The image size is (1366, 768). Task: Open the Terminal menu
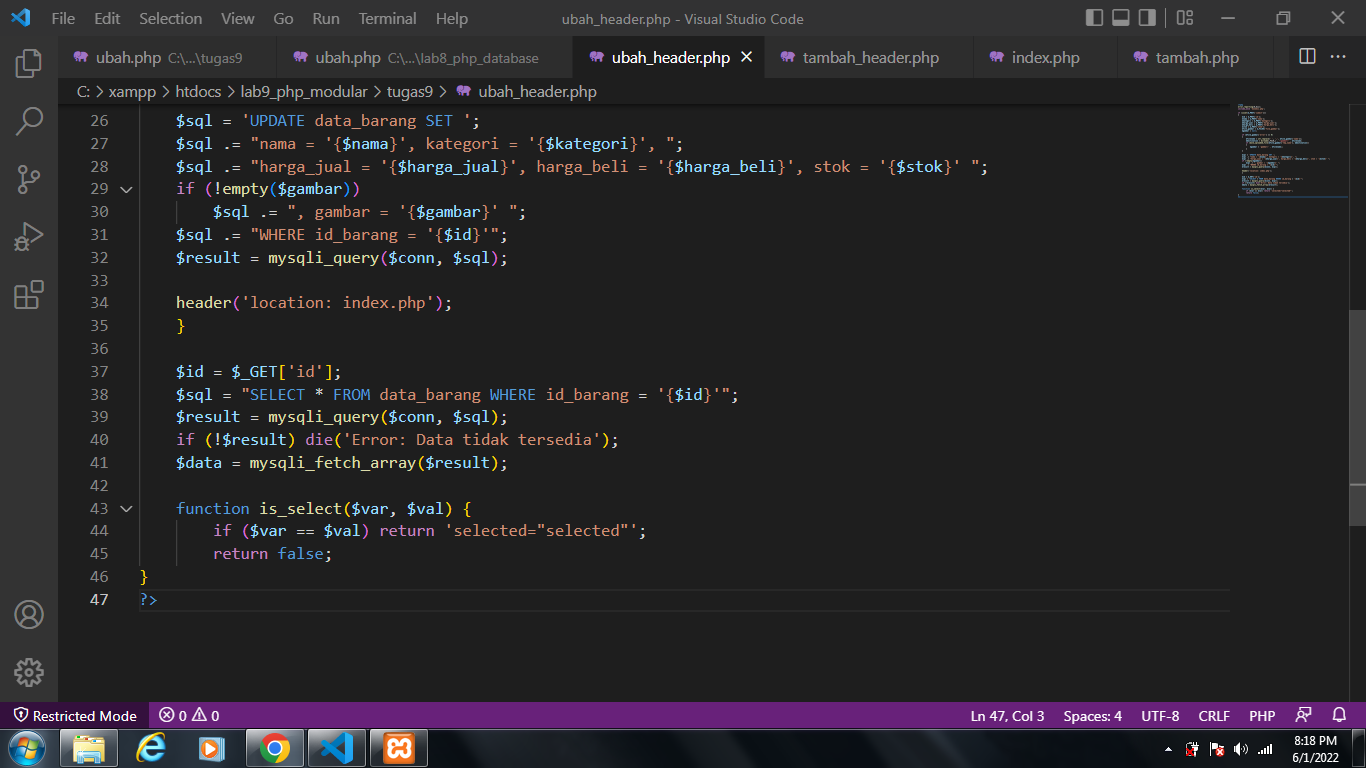[x=388, y=18]
